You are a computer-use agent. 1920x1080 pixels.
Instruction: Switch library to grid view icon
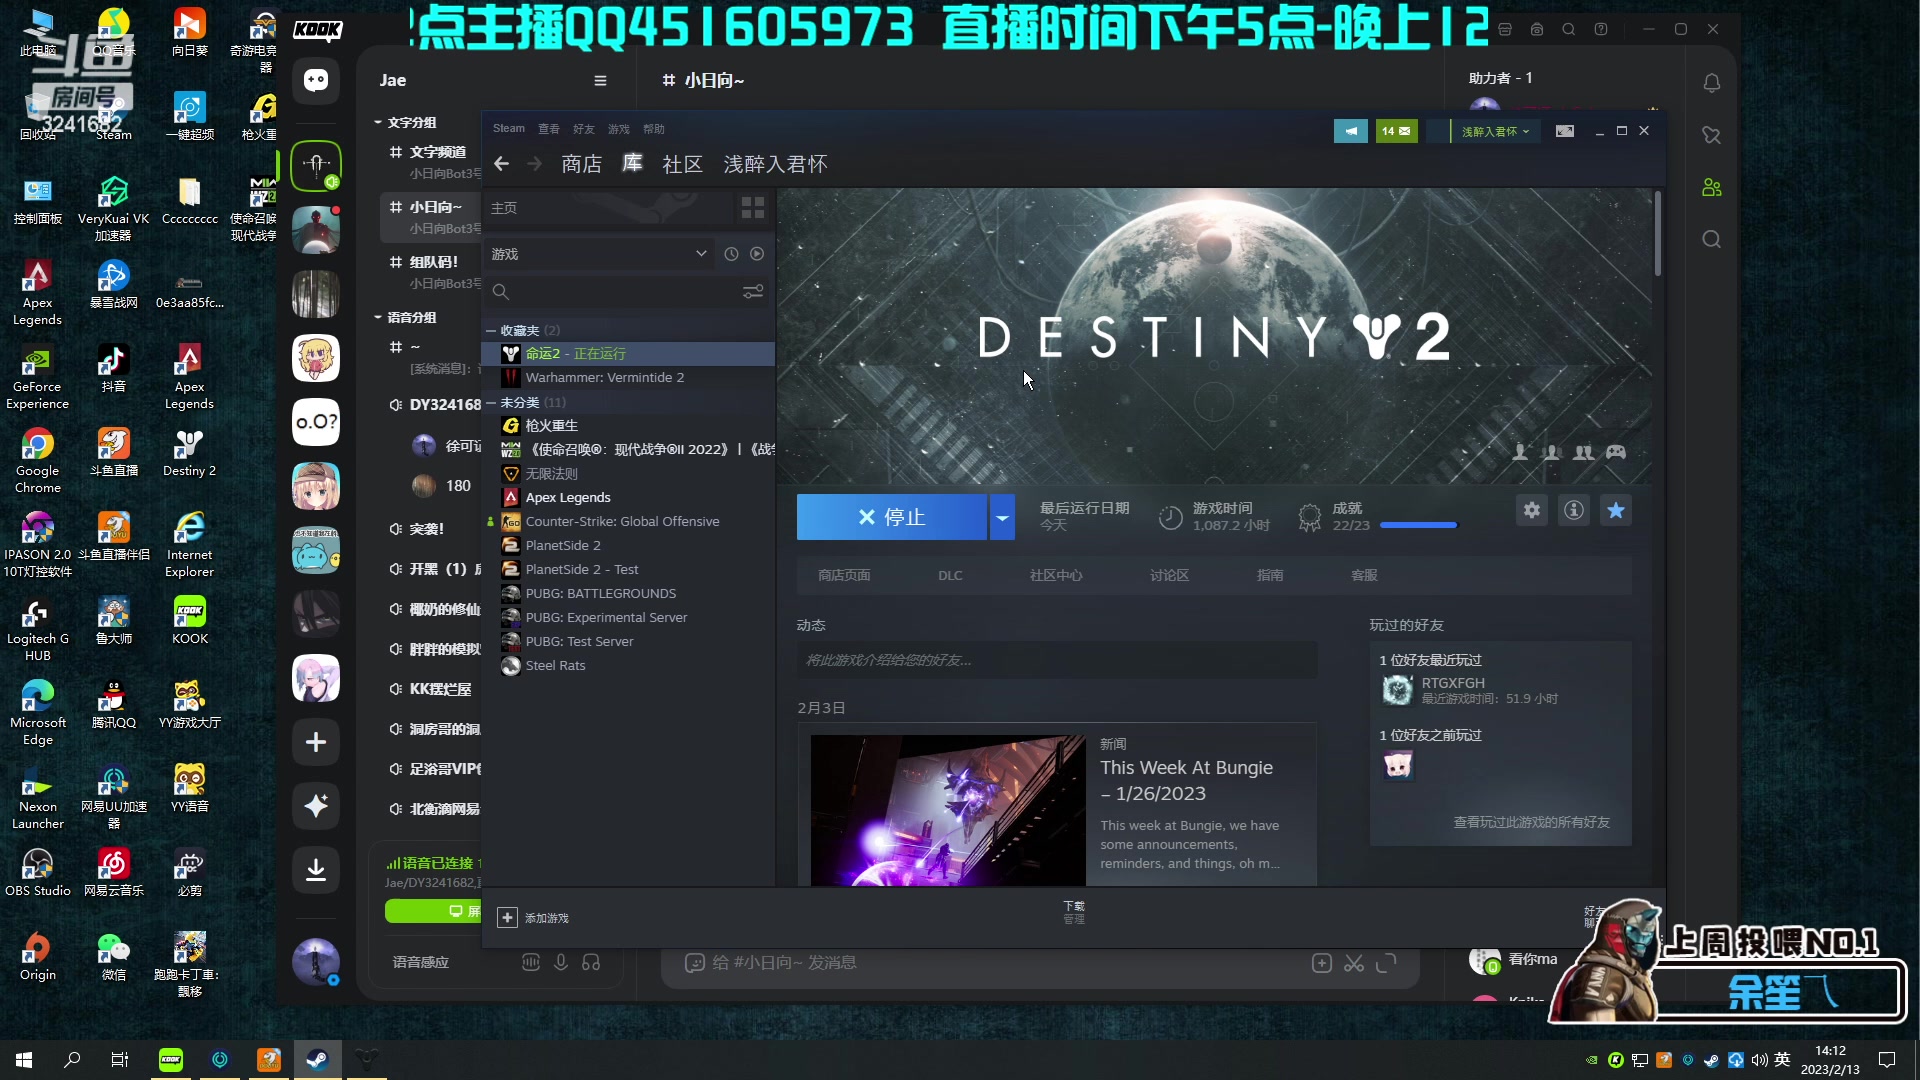click(x=753, y=208)
